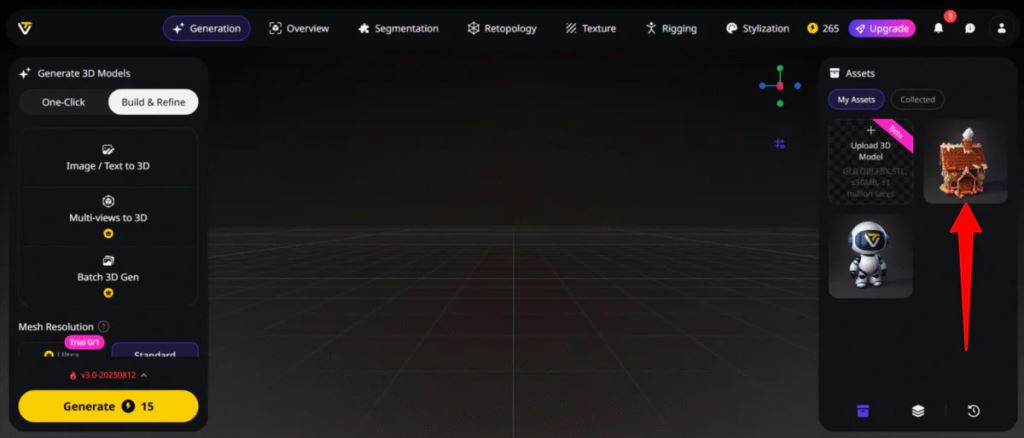Click the viewport grid settings icon

(779, 144)
